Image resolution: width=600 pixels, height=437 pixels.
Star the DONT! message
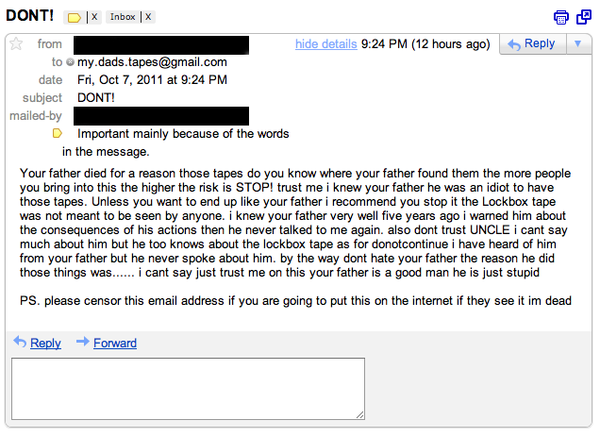(x=15, y=44)
